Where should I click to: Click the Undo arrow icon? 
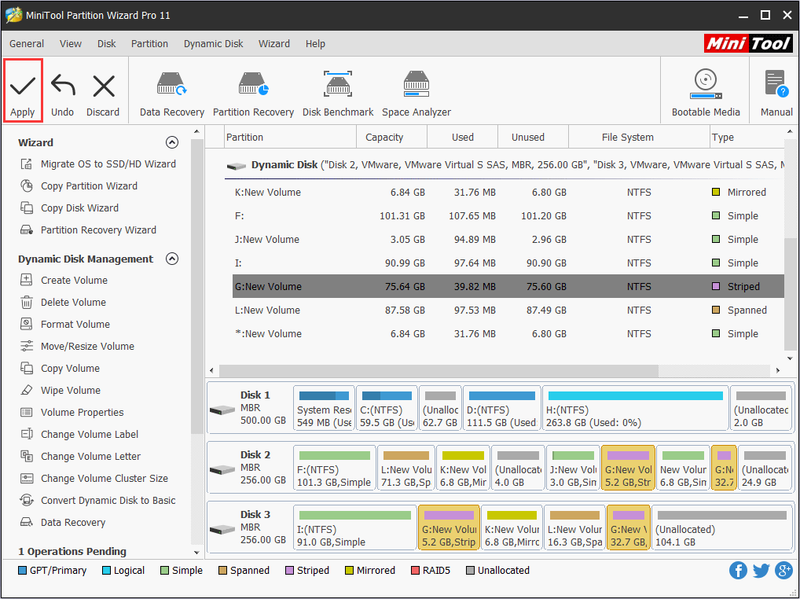[x=63, y=86]
